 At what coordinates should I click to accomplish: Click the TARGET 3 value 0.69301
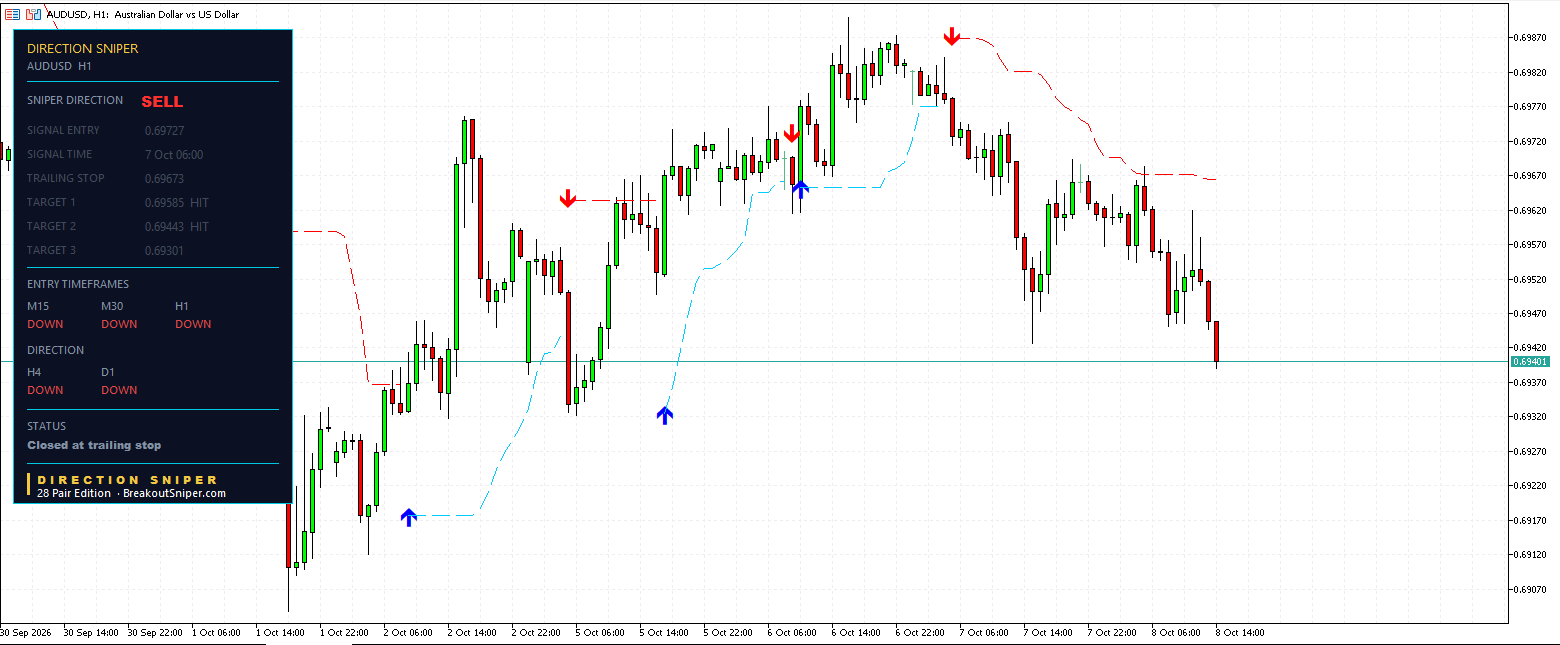point(164,250)
